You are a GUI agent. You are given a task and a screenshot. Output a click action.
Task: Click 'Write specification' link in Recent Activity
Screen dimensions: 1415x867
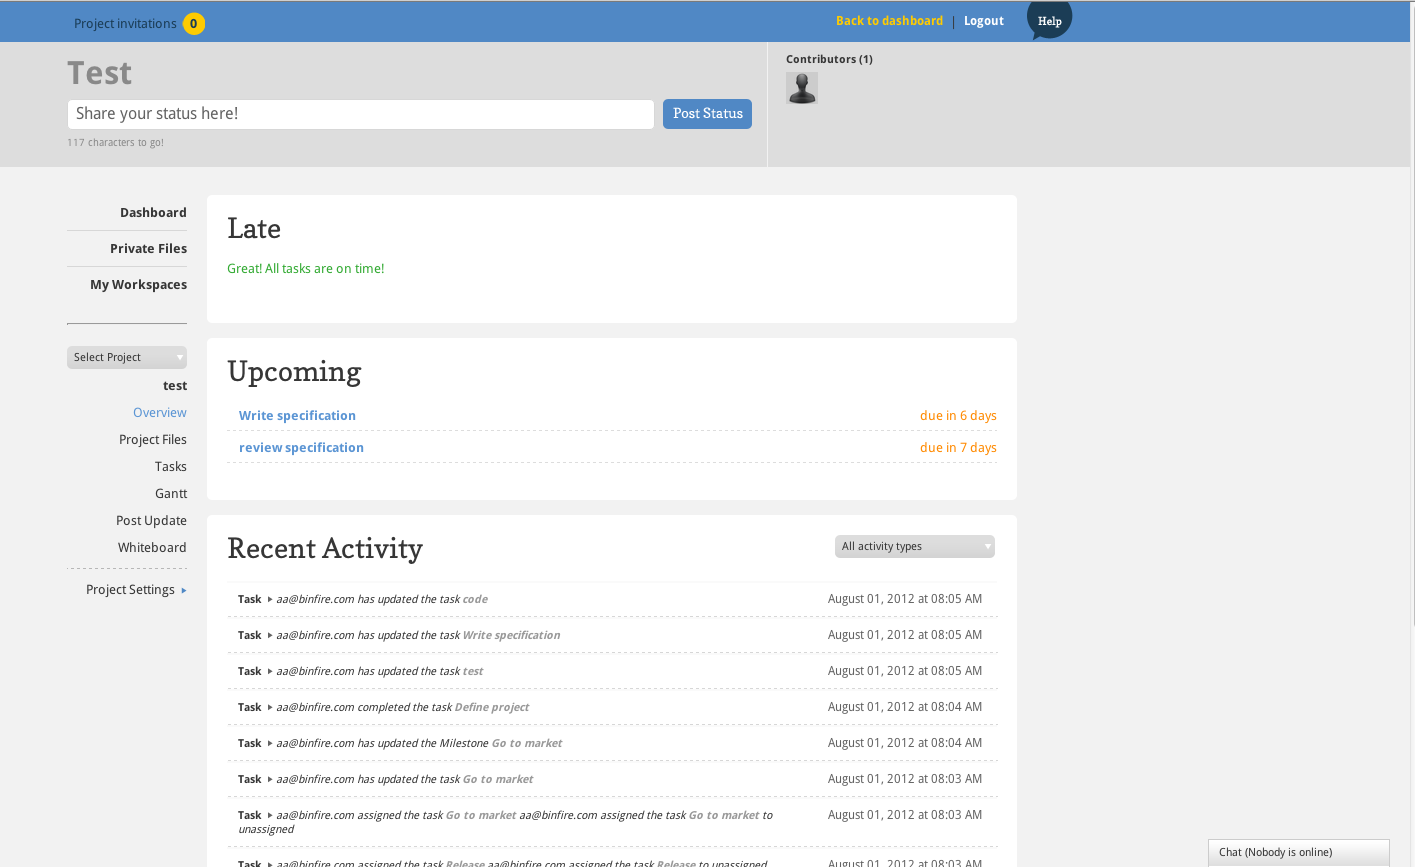click(511, 635)
